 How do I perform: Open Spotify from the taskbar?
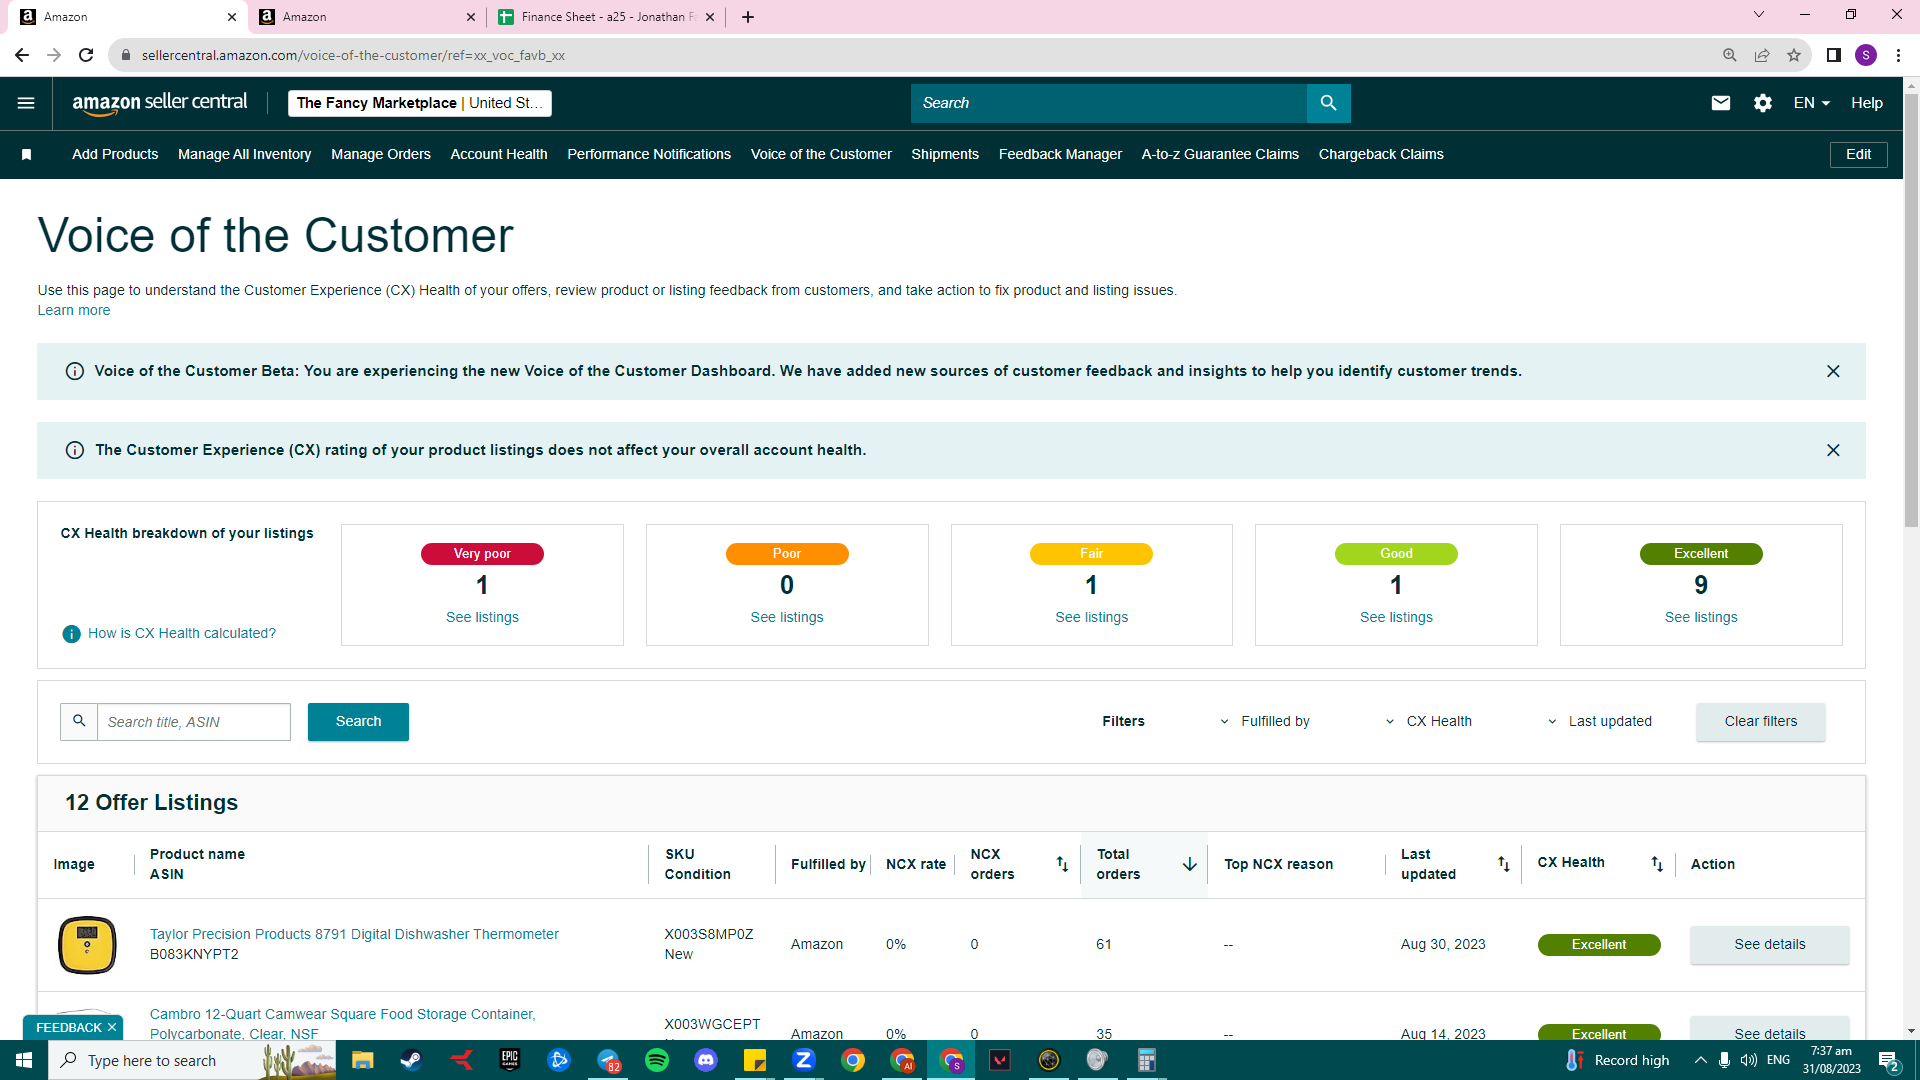657,1060
